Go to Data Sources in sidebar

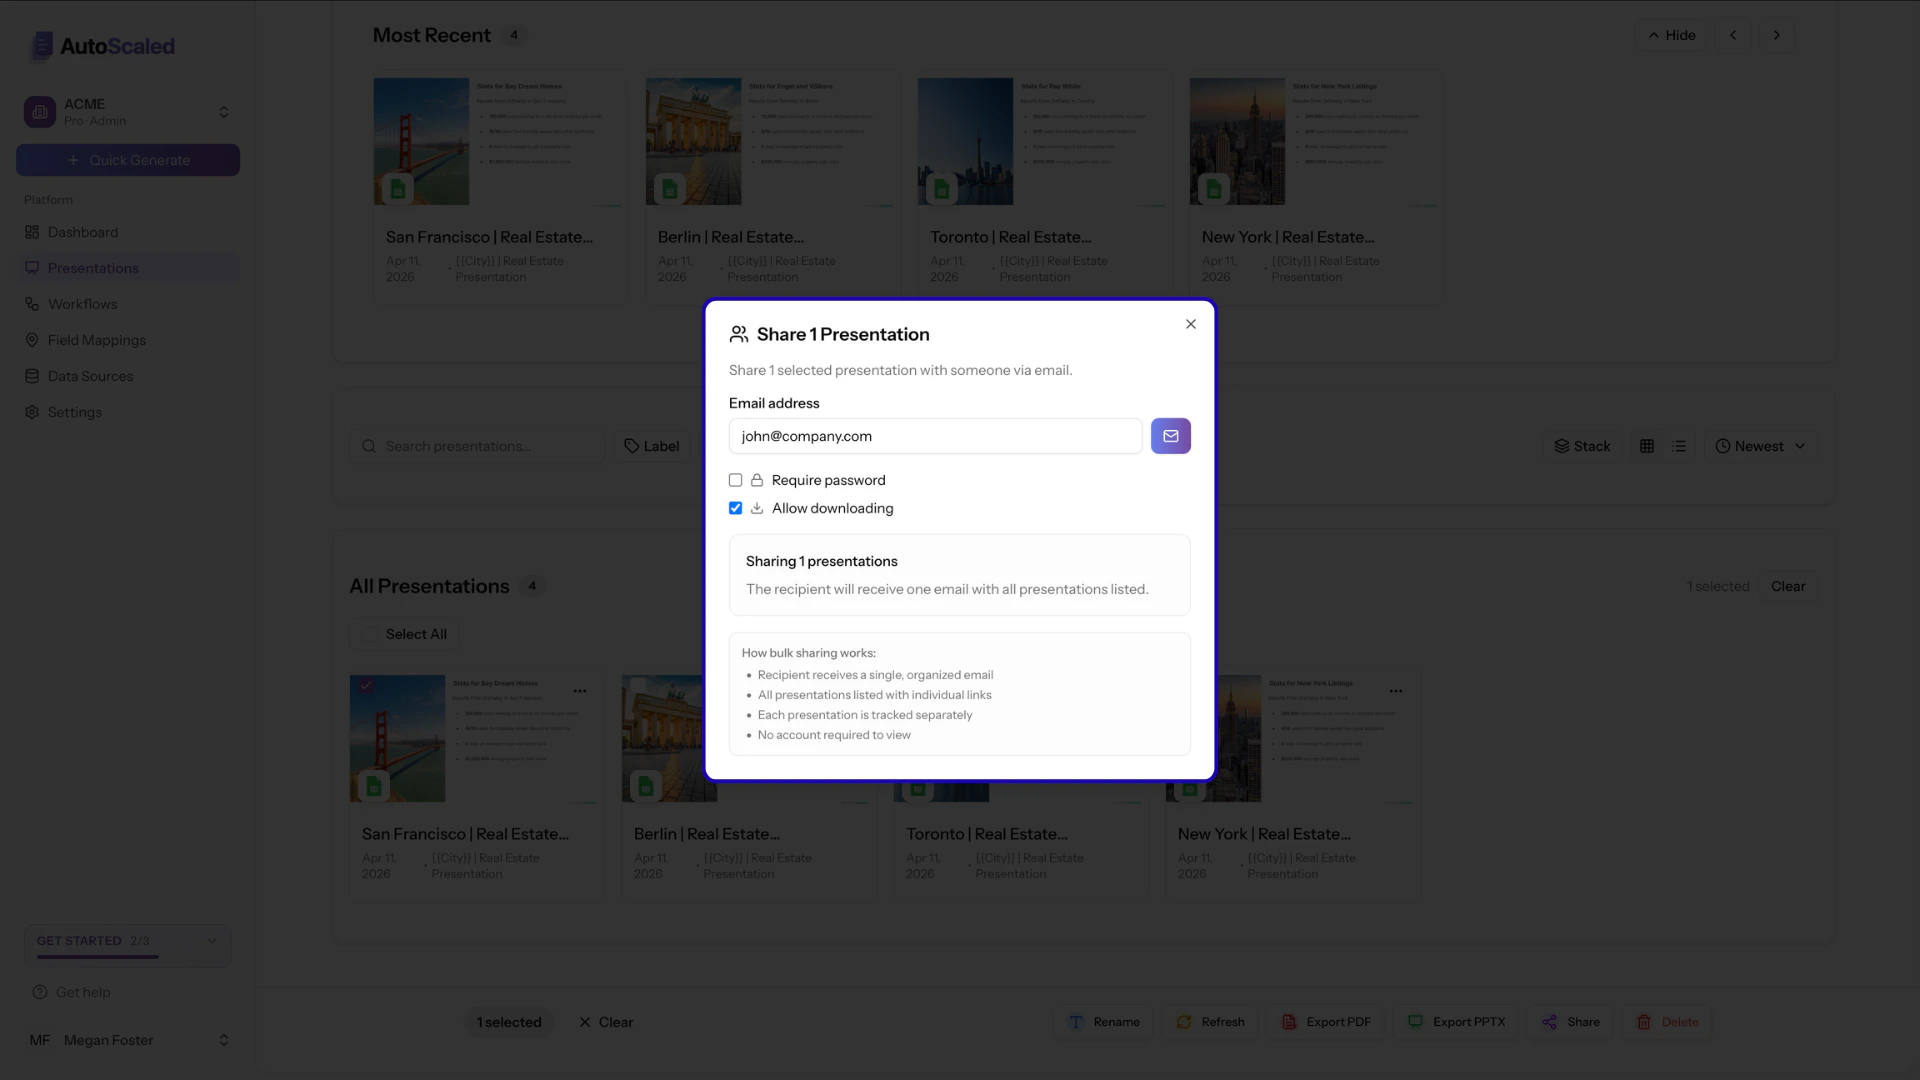[90, 376]
